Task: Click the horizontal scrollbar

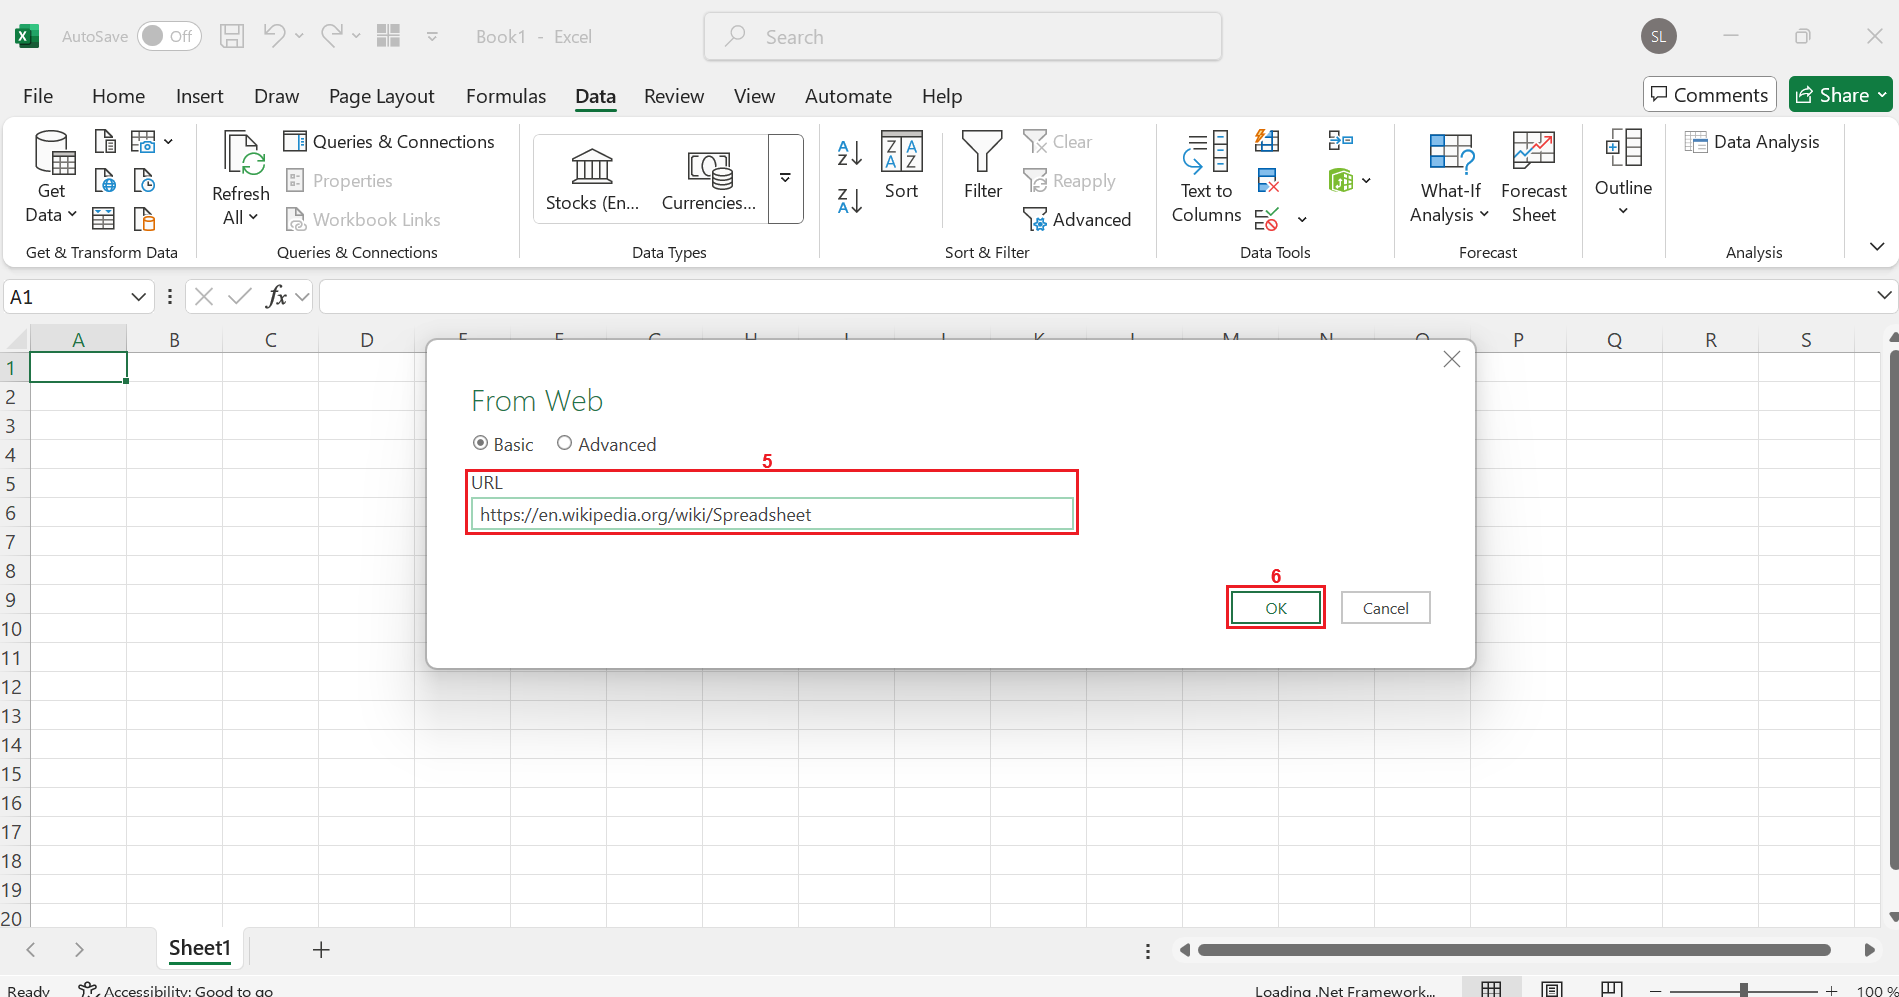Action: [1514, 950]
